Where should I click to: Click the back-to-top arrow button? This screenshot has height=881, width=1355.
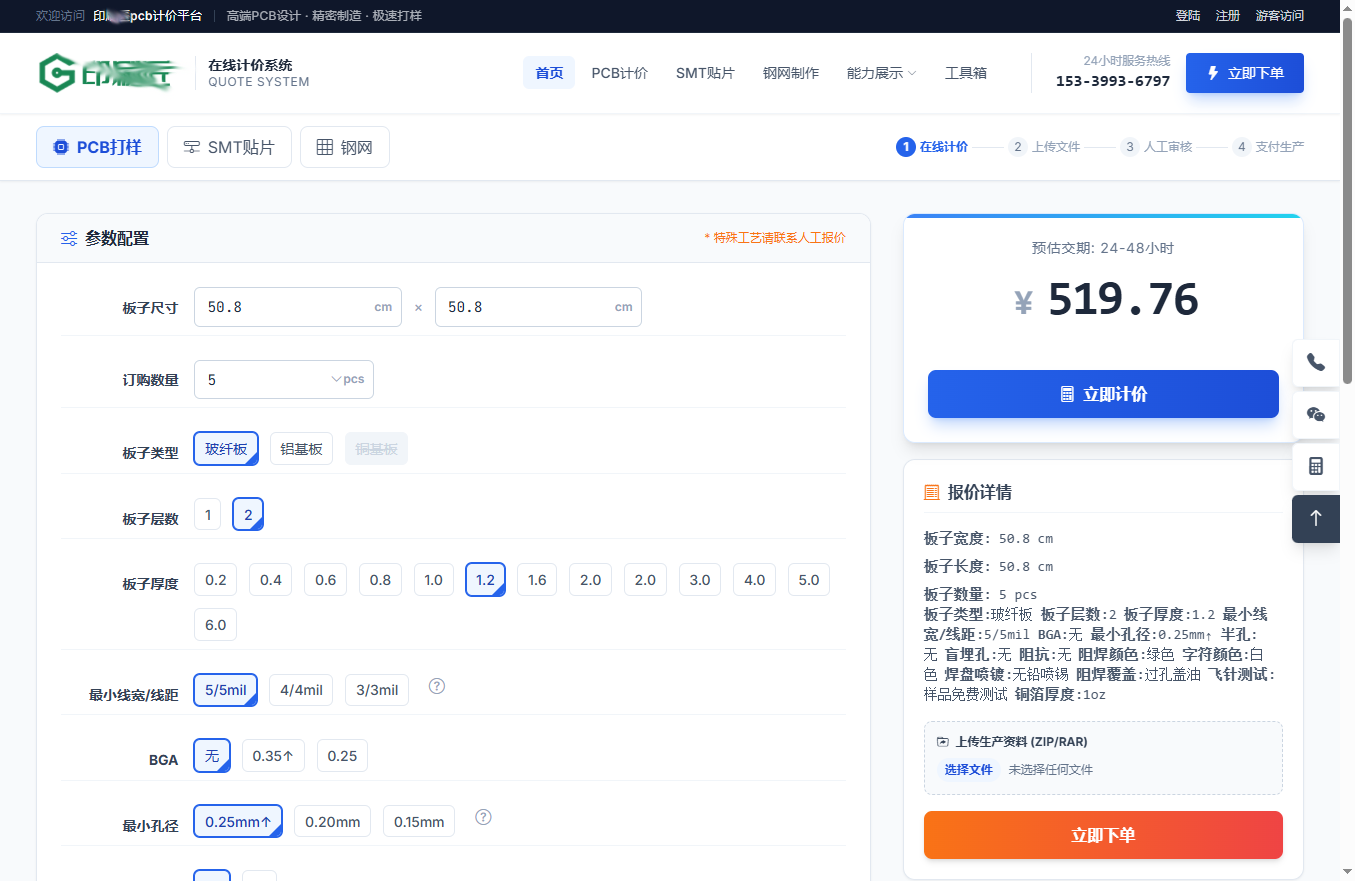1315,518
